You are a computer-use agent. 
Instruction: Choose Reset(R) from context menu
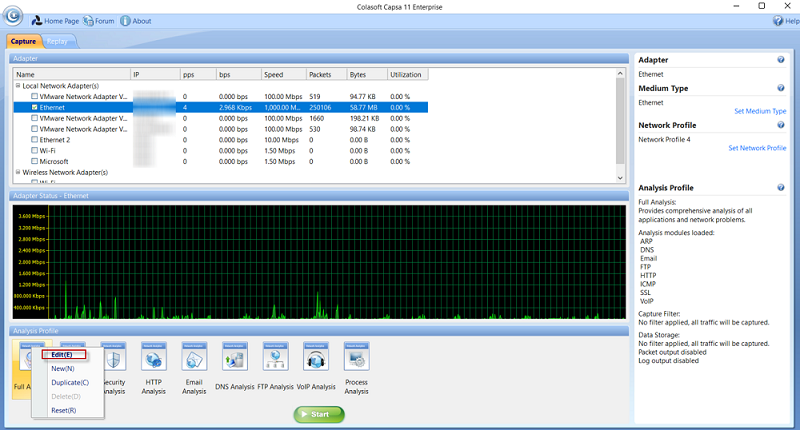64,410
